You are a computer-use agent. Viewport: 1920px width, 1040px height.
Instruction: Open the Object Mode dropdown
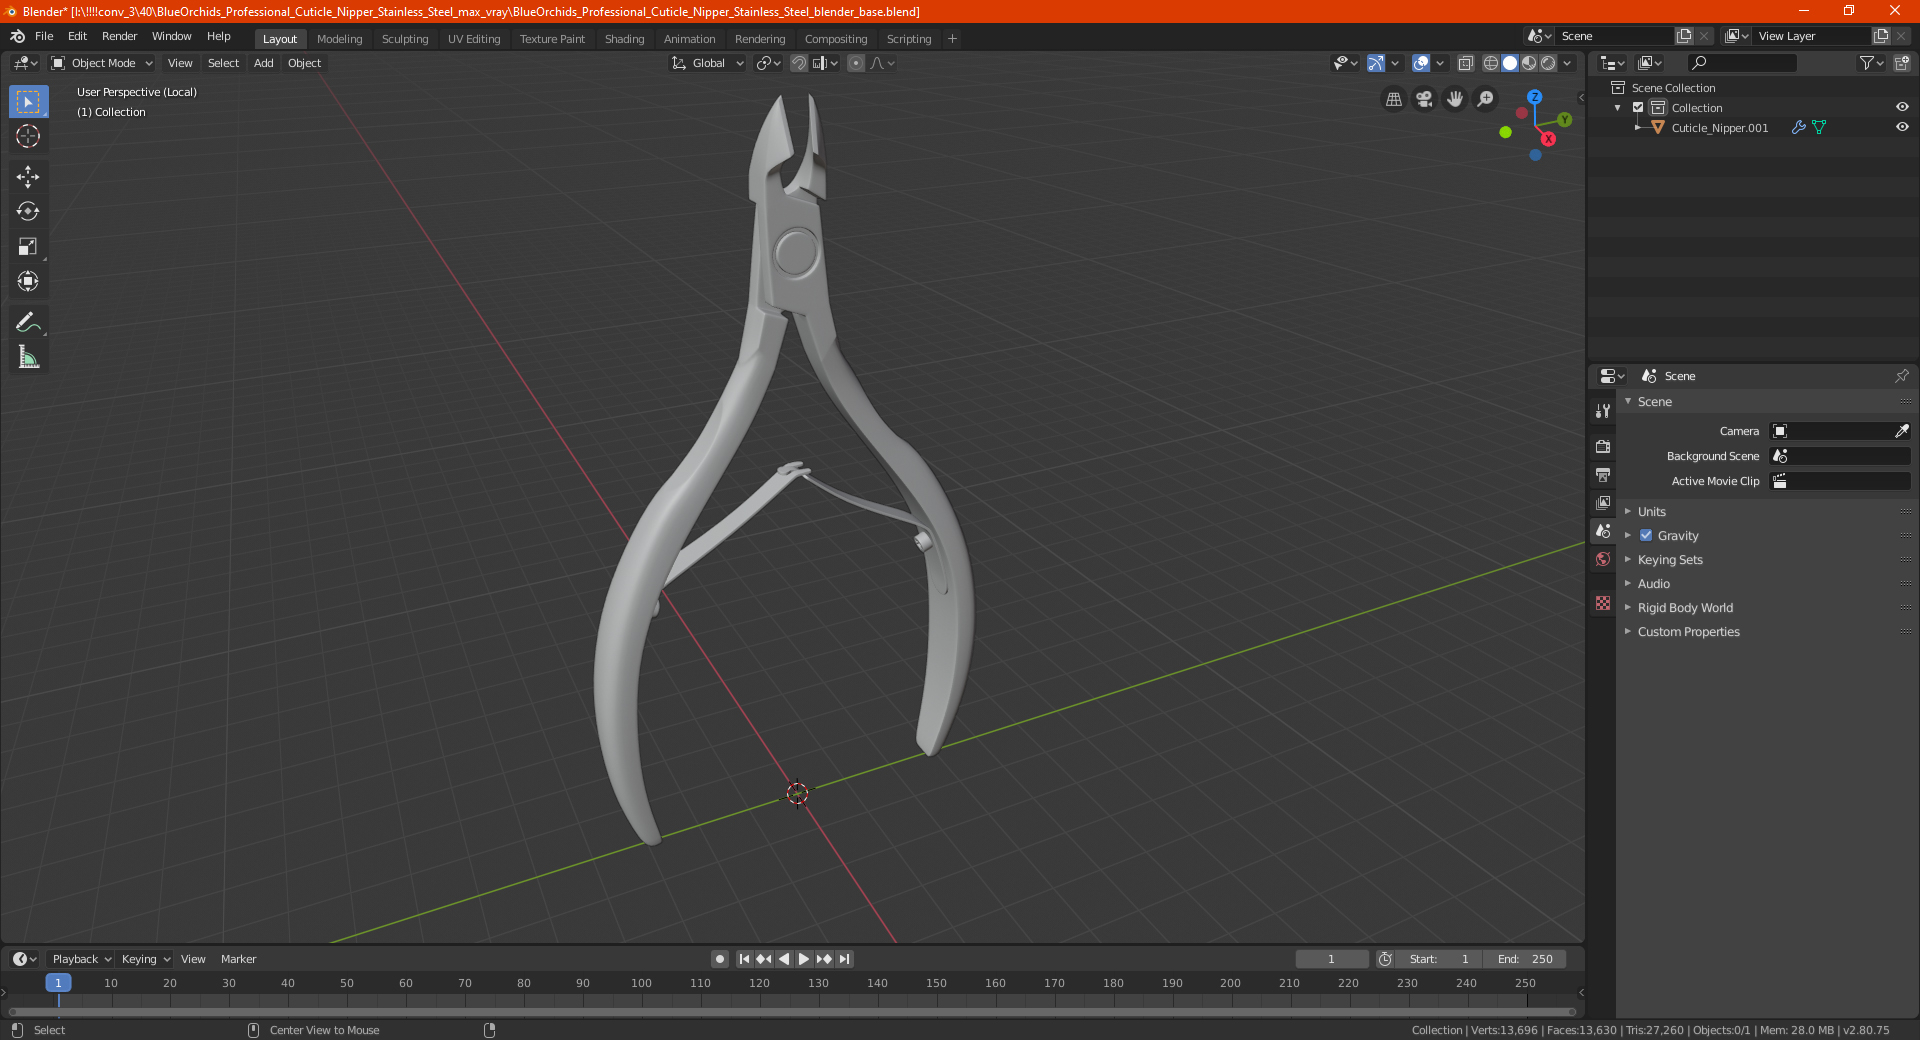102,63
